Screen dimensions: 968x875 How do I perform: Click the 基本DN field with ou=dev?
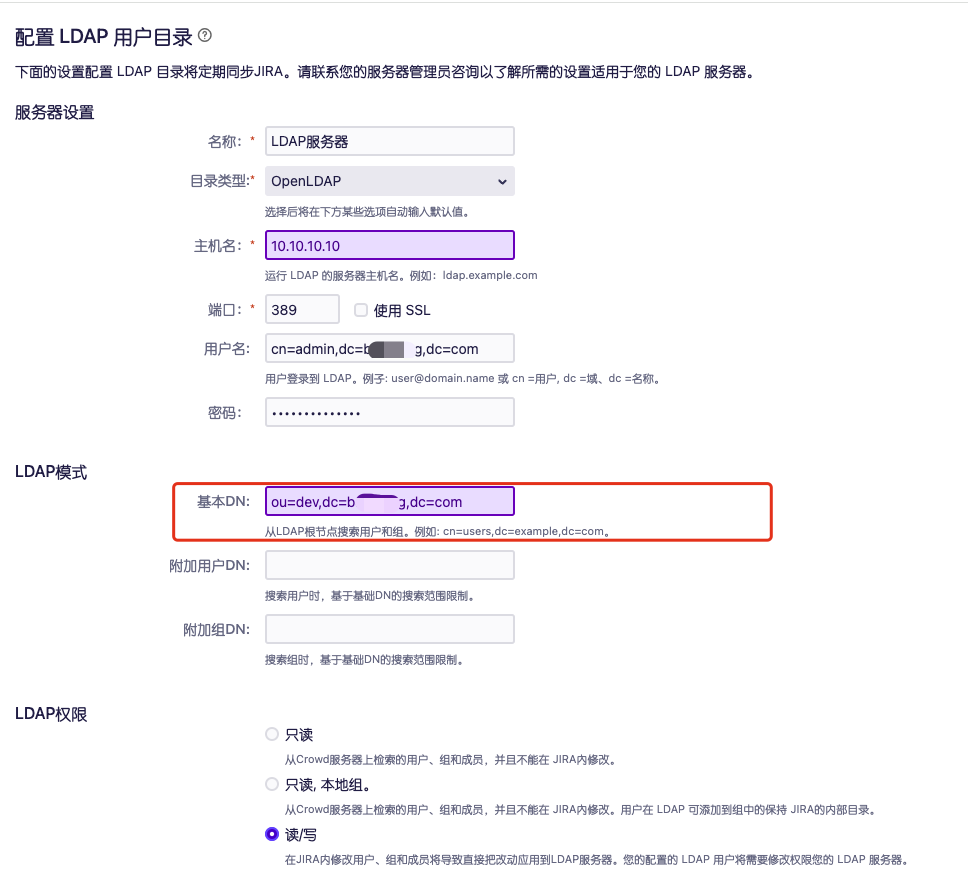[389, 501]
